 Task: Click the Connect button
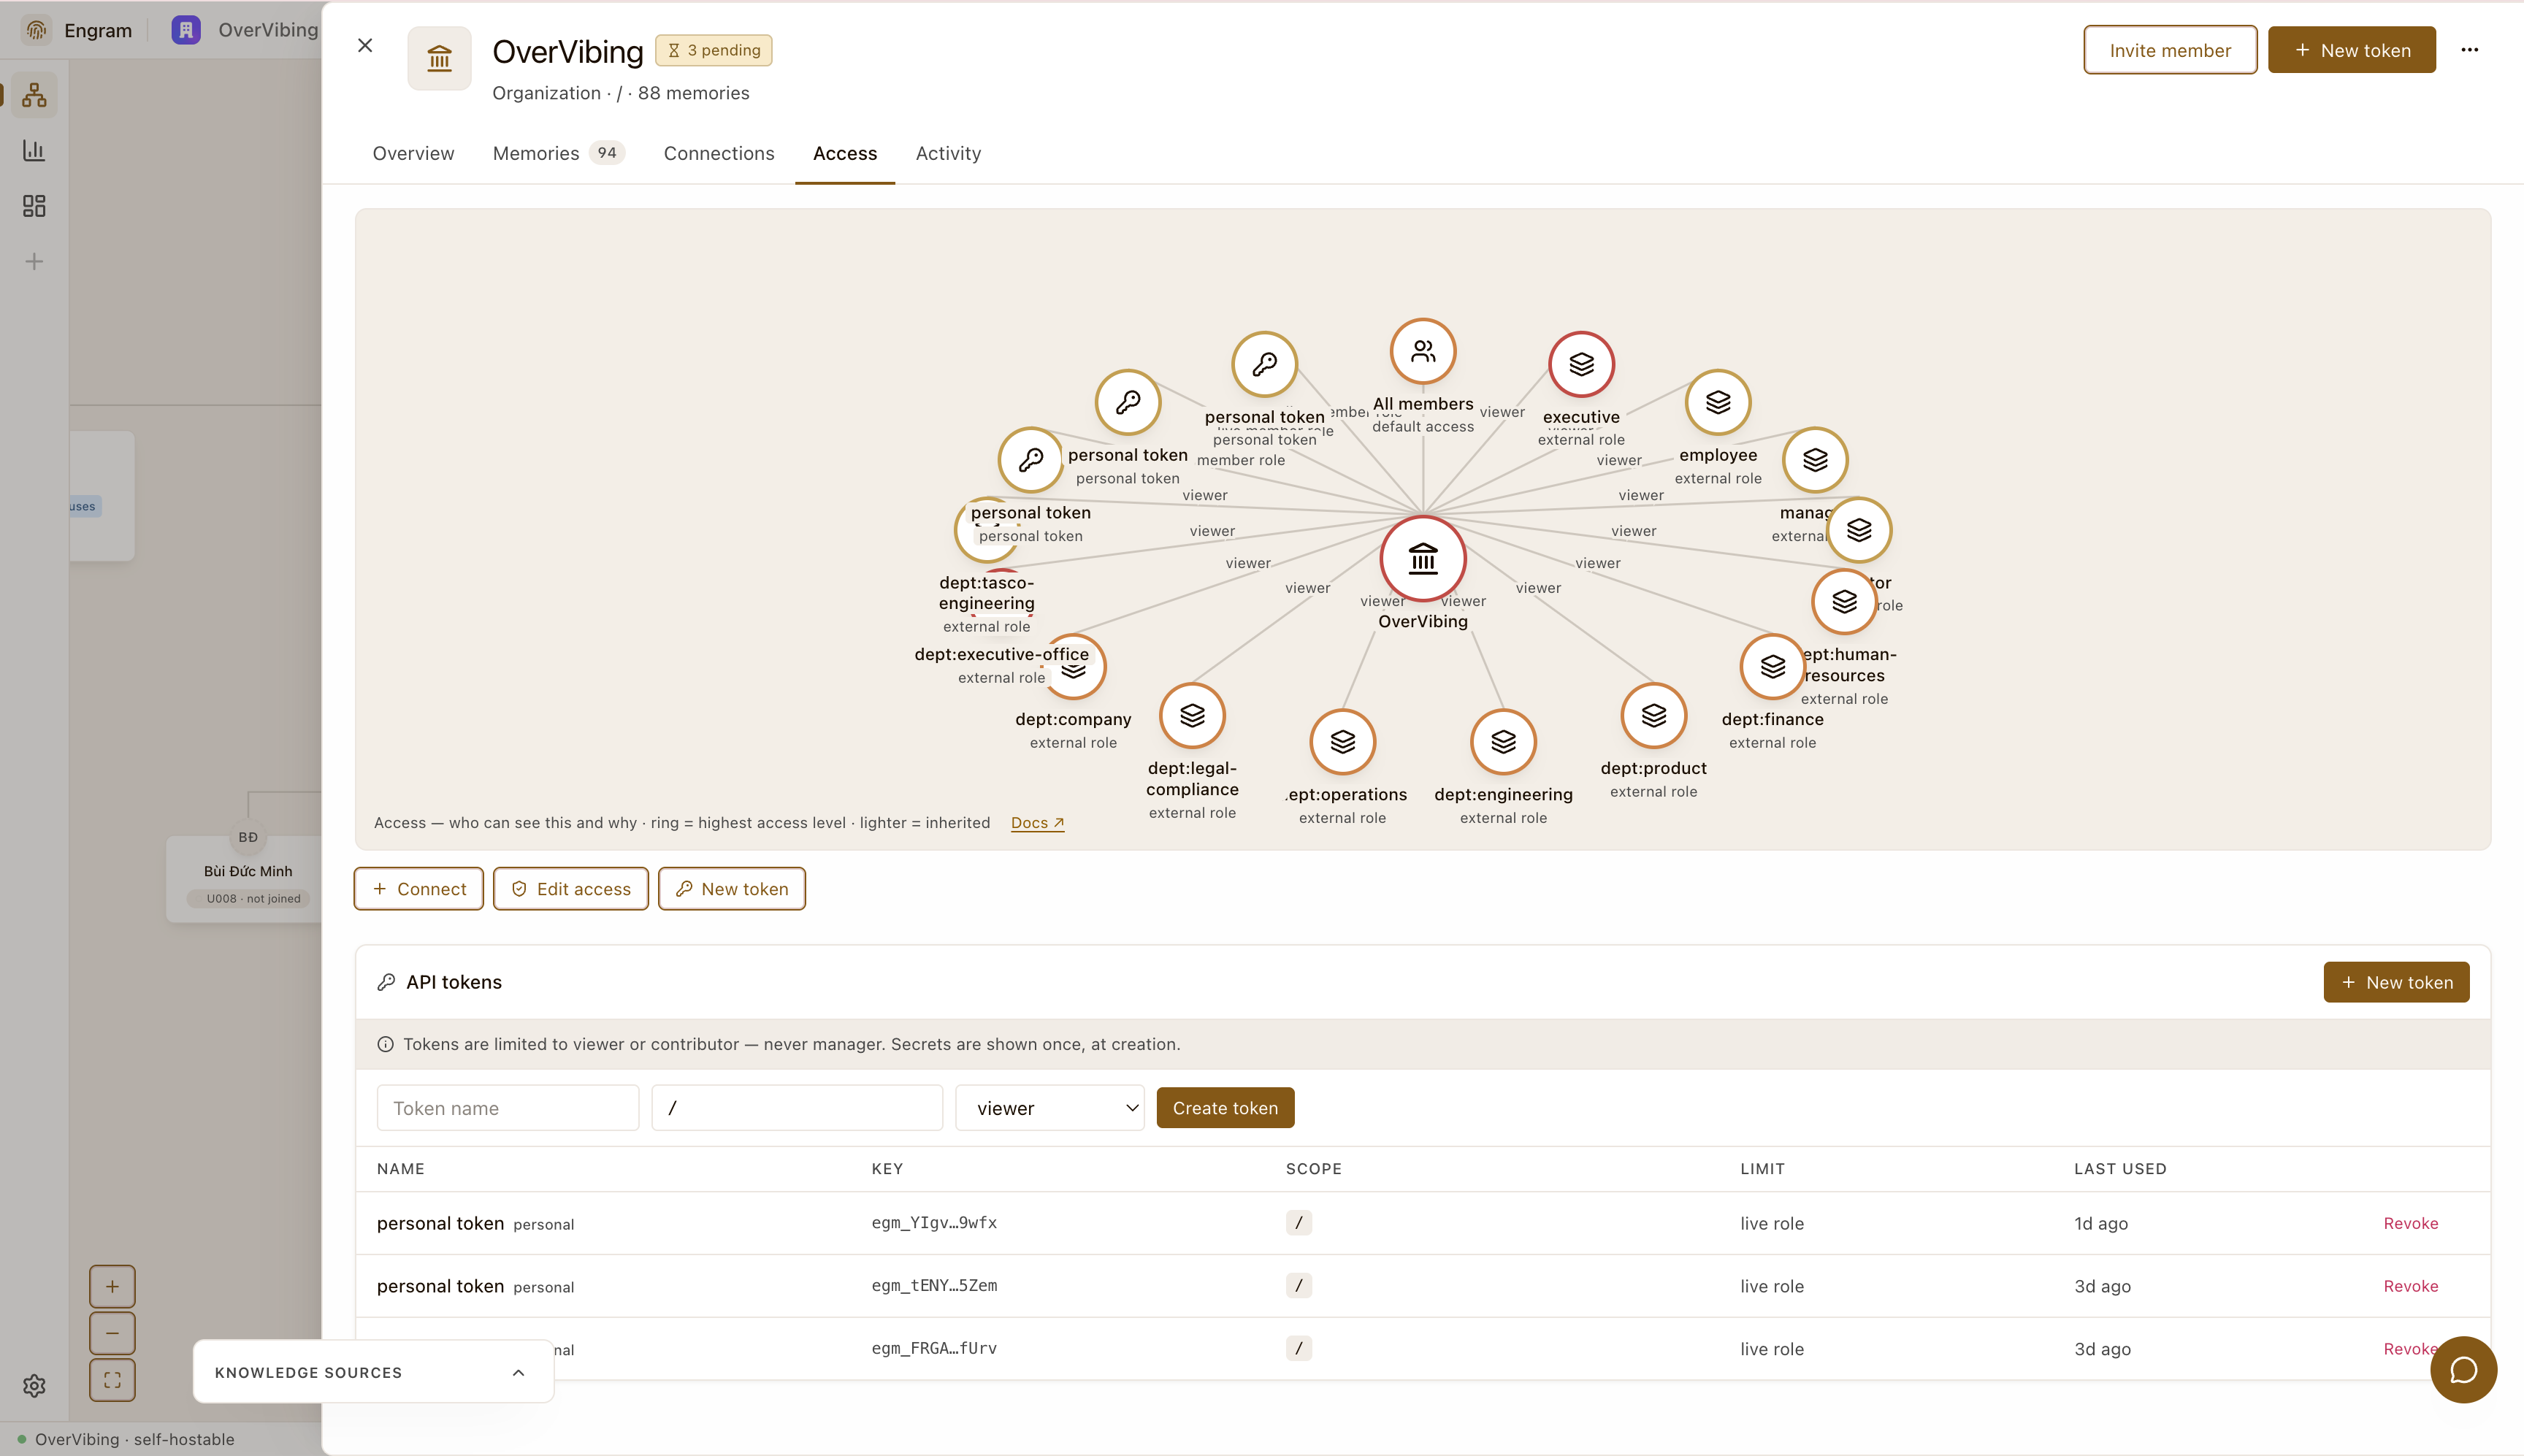tap(419, 889)
